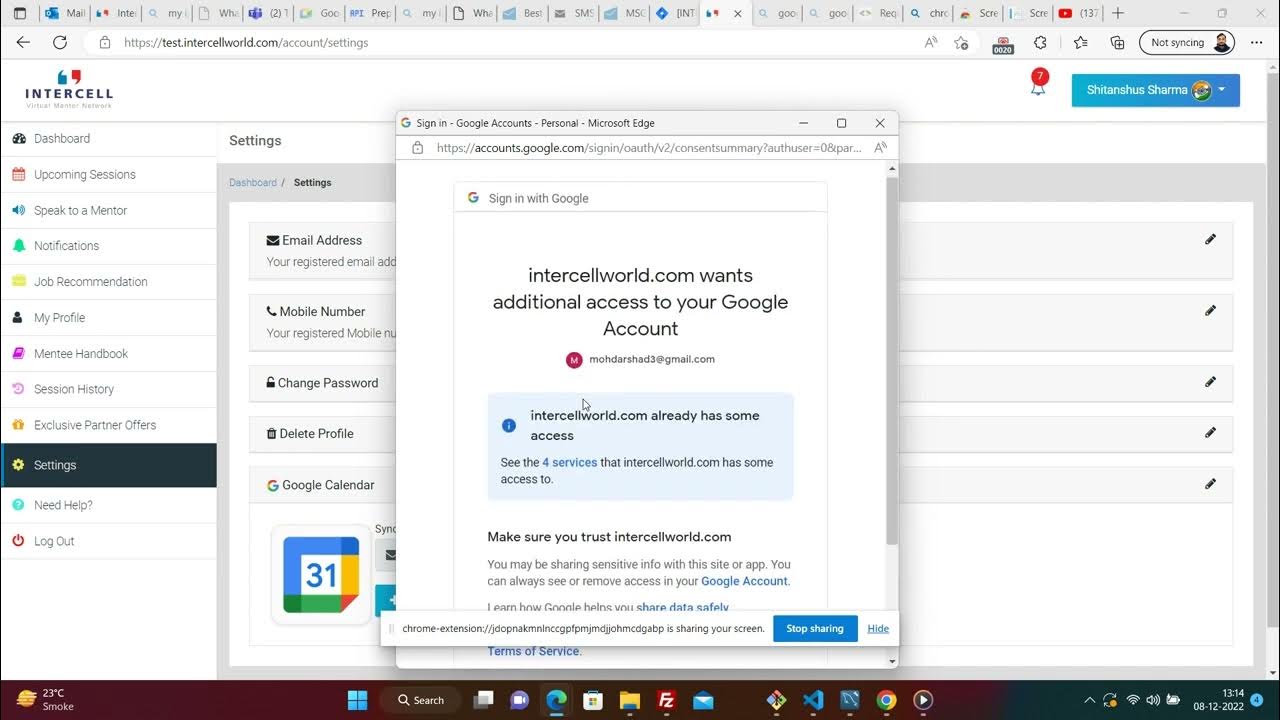
Task: Switch to the YouTube (137 browser tab
Action: click(x=1078, y=13)
